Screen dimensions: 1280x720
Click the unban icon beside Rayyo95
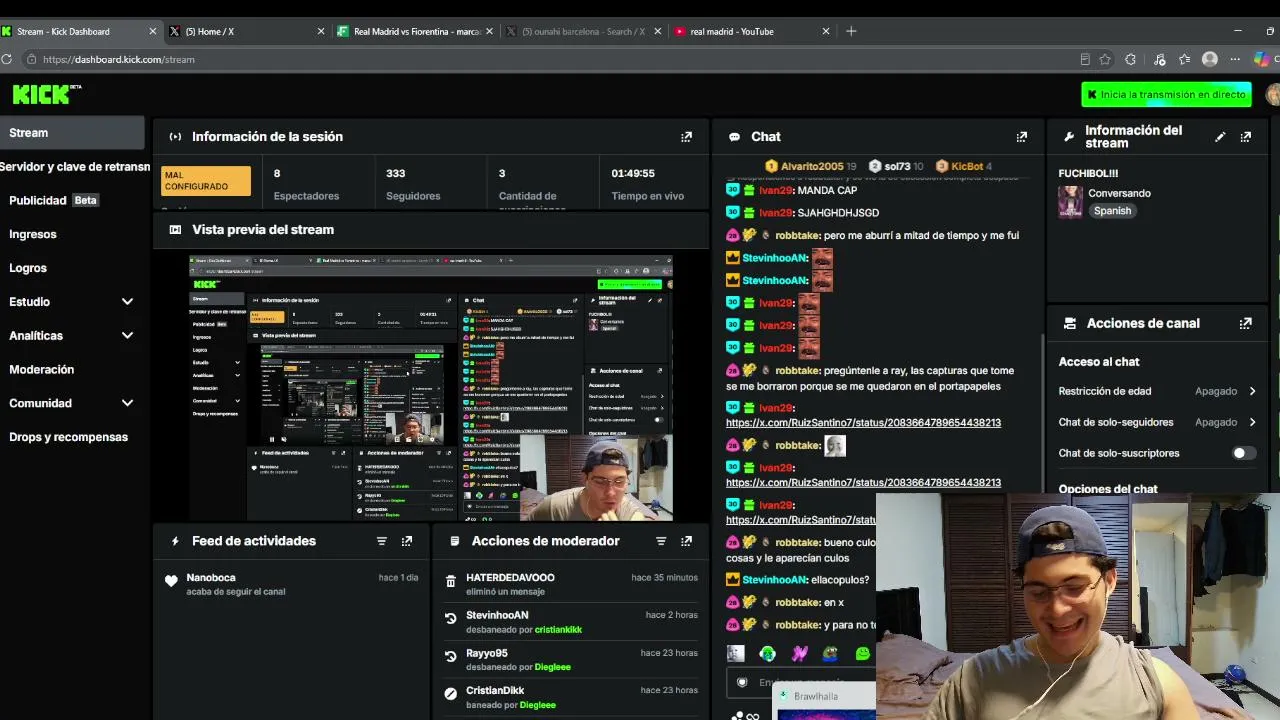[x=451, y=656]
